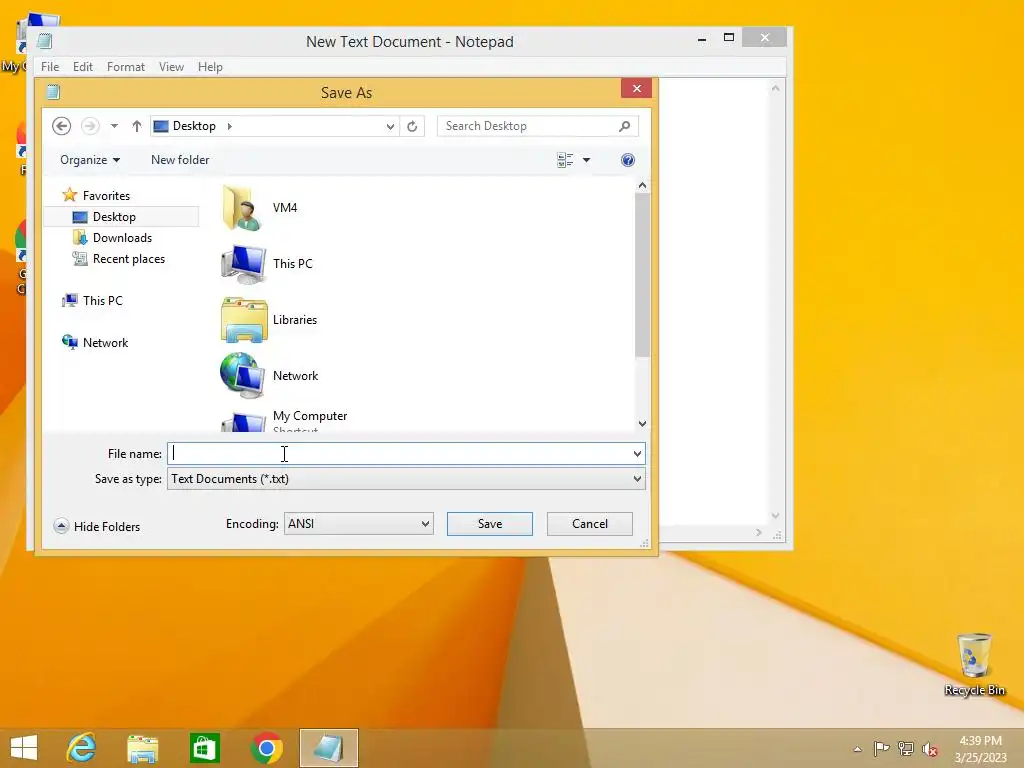Expand the Desktop breadcrumb chevron
This screenshot has height=768, width=1024.
[229, 126]
